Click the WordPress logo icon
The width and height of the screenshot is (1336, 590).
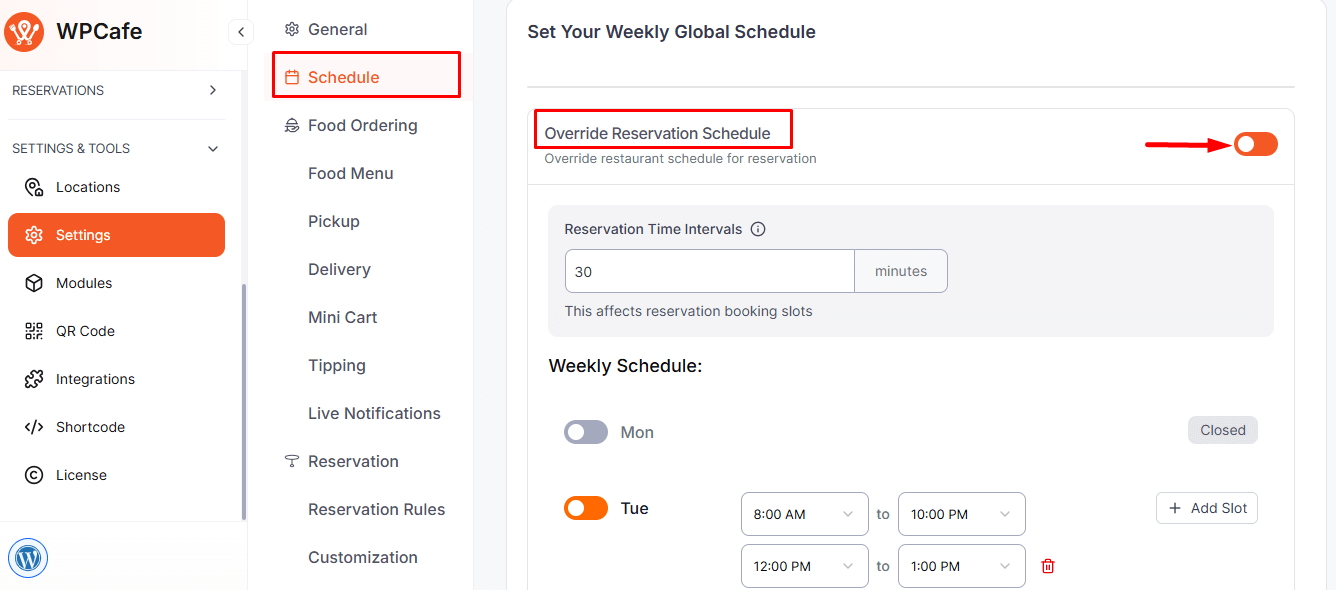pyautogui.click(x=28, y=558)
